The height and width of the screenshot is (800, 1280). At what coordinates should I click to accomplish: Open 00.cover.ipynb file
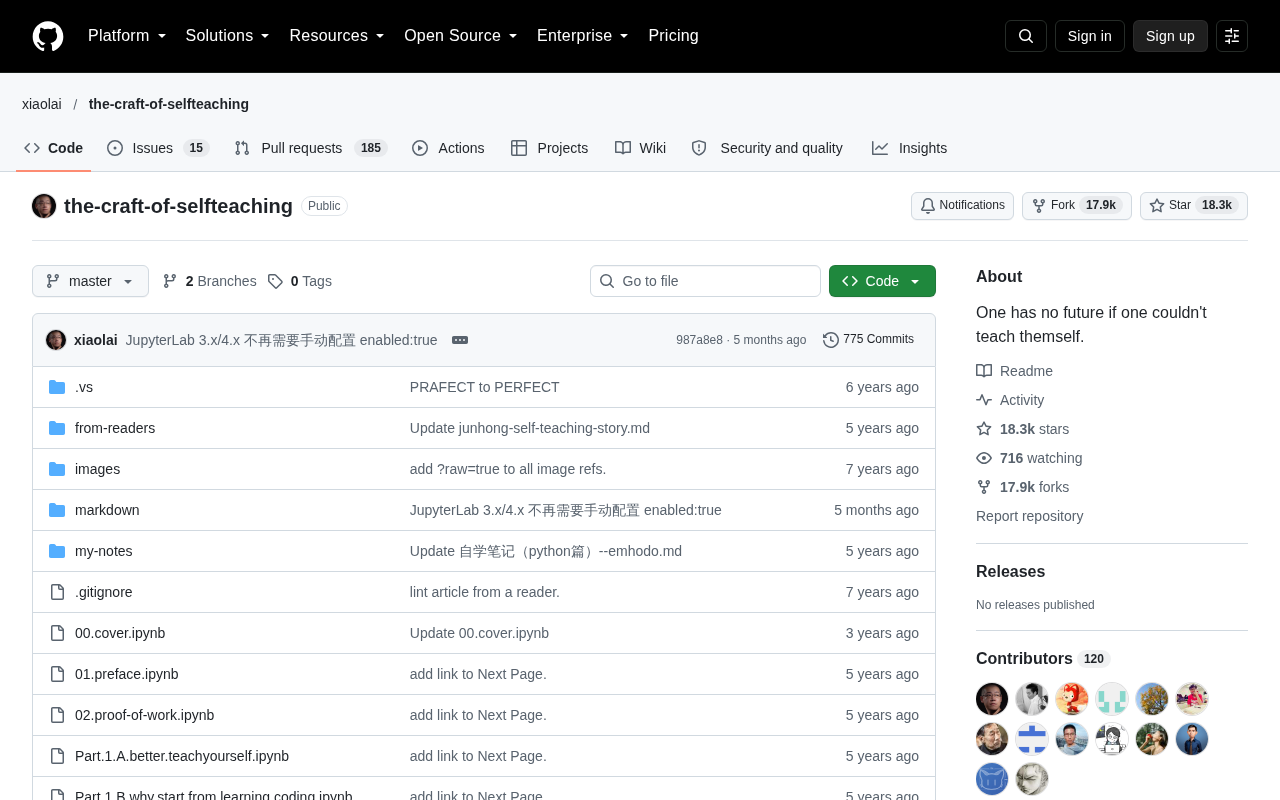click(120, 633)
